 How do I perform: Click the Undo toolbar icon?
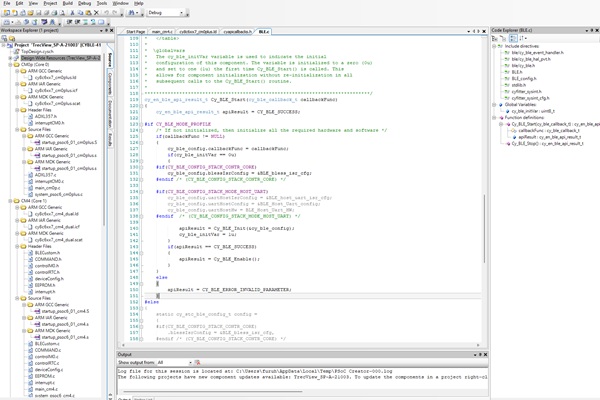106,13
